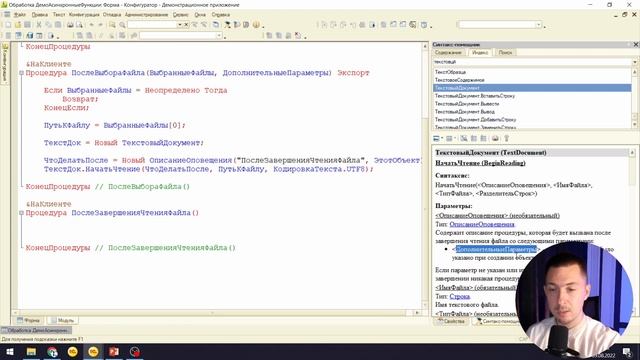The height and width of the screenshot is (360, 640).
Task: Select ТекстовыйДокумент.ВставитьСтроку in index list
Action: click(532, 96)
